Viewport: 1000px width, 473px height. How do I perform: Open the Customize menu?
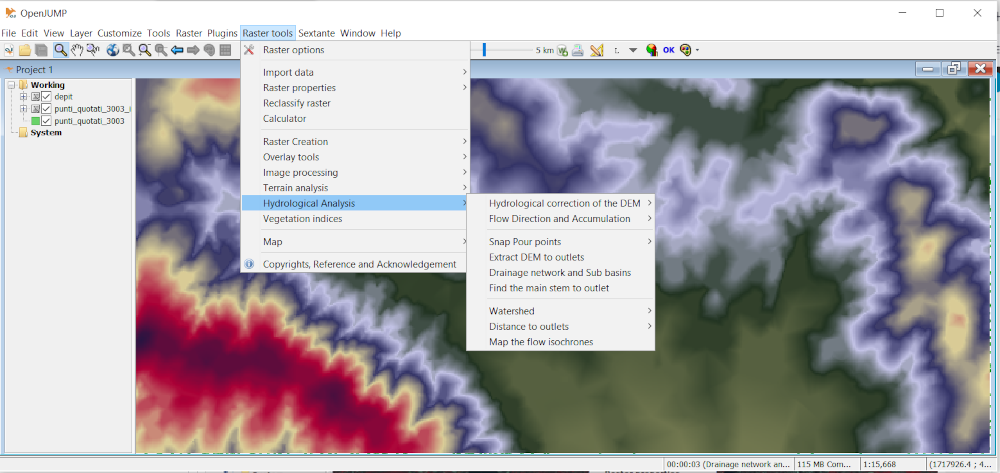click(x=119, y=33)
